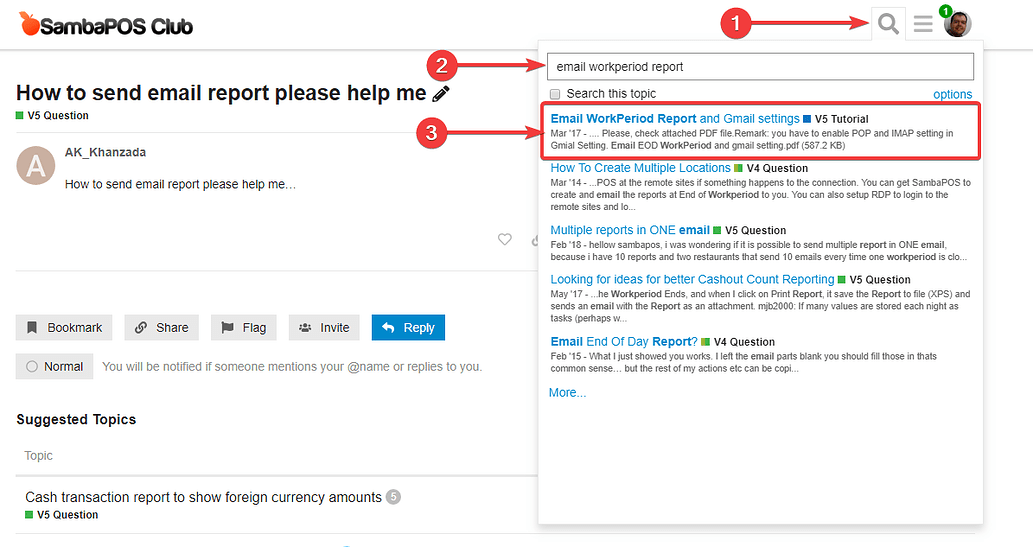Click V4 Question label beside Email End Of Day
Viewport: 1033px width, 547px height.
739,342
